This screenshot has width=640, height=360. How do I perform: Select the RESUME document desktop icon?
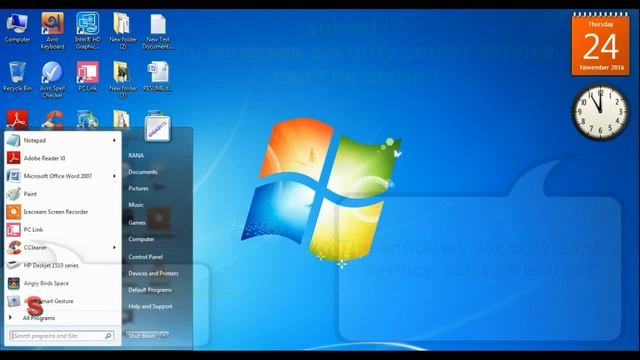point(158,76)
